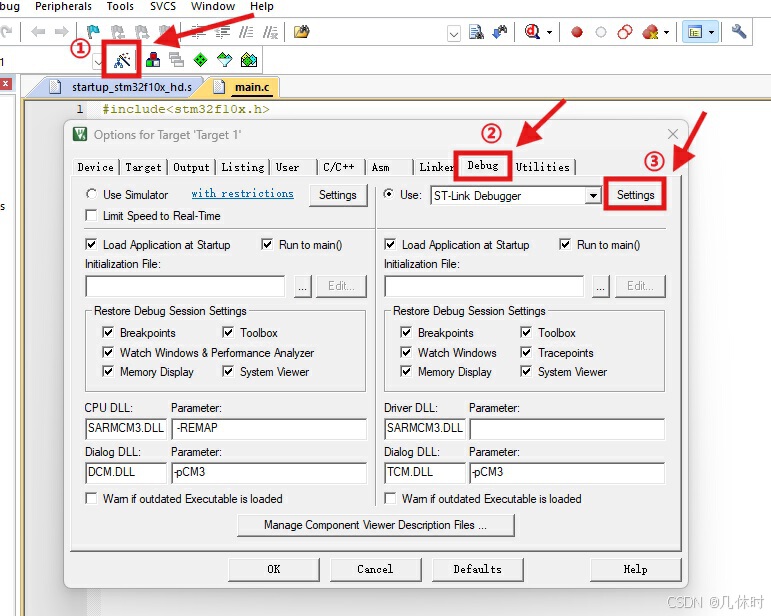Image resolution: width=771 pixels, height=616 pixels.
Task: Insert breakpoint with the red dot icon
Action: 577,32
